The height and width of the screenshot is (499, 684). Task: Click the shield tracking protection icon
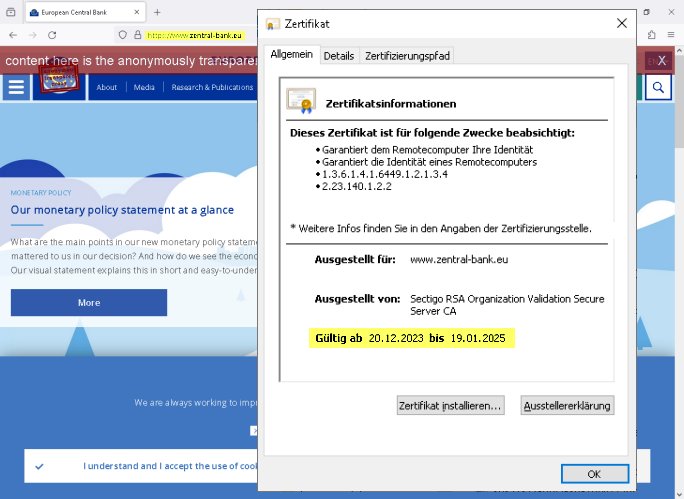click(123, 35)
